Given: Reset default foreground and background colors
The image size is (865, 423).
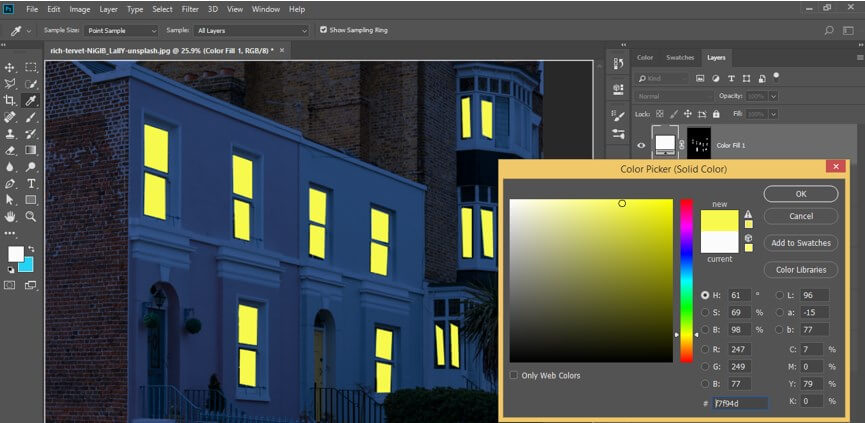Looking at the screenshot, I should (x=10, y=270).
